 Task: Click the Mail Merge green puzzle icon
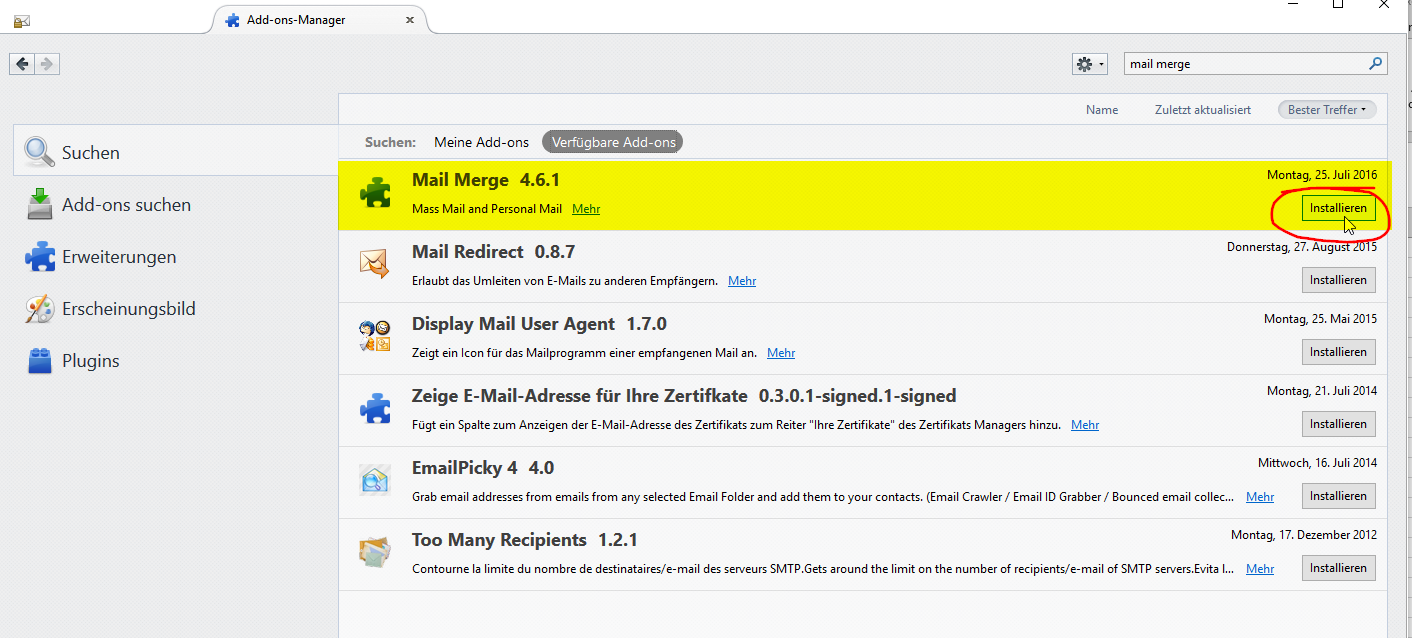[x=375, y=192]
